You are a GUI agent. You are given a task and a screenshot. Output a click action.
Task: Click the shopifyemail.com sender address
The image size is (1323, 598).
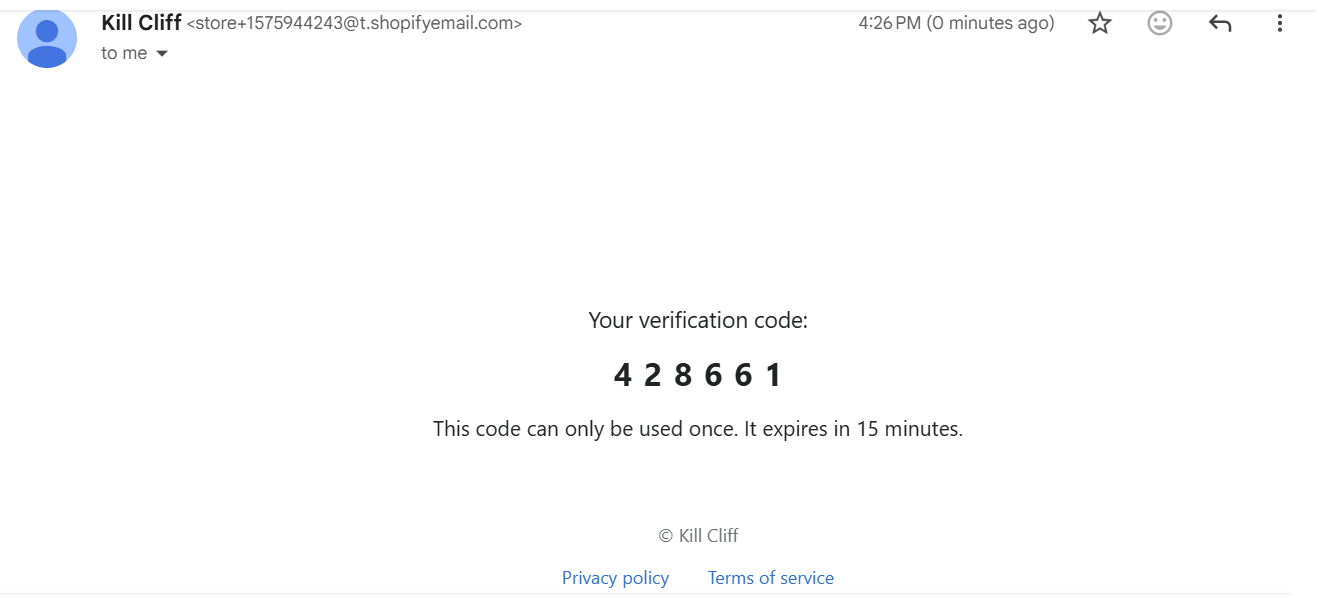[x=354, y=23]
